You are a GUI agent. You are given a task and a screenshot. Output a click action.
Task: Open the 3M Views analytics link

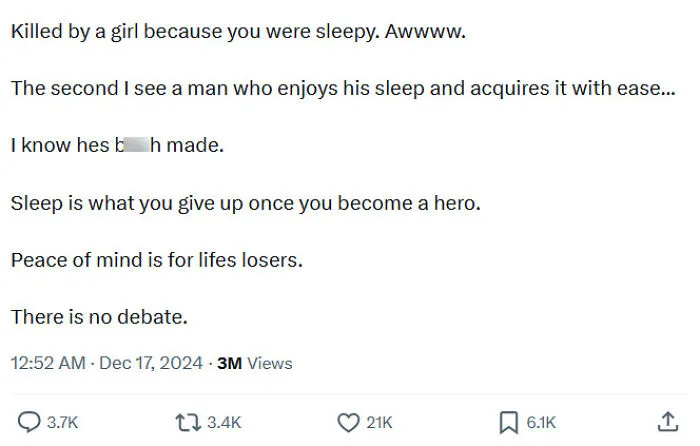(x=254, y=363)
